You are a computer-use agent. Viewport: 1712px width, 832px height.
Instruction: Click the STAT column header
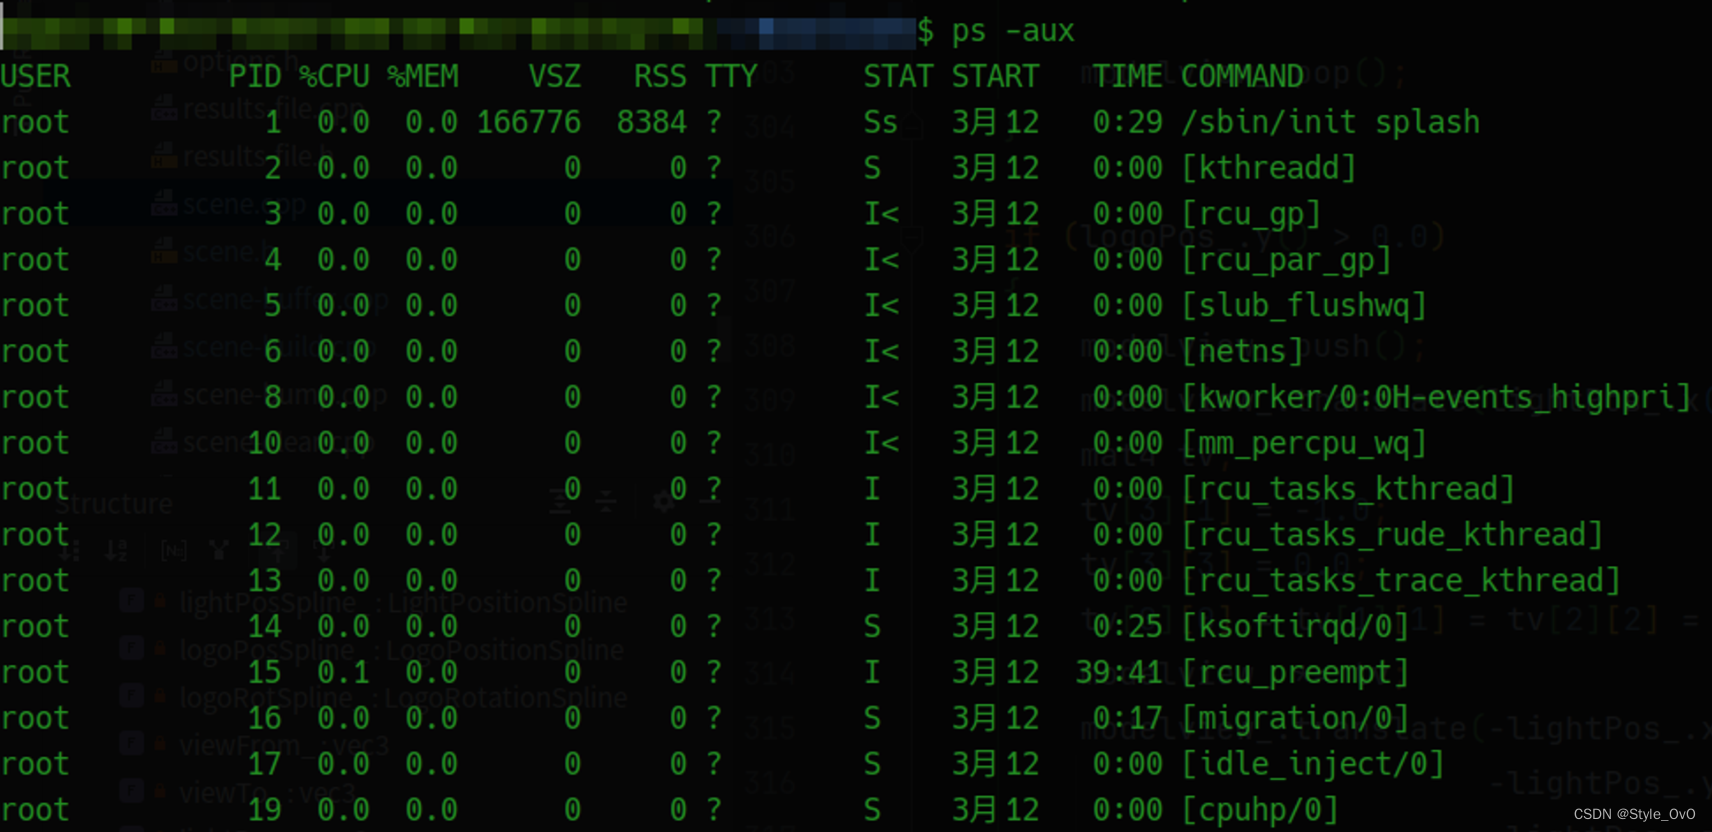point(898,77)
